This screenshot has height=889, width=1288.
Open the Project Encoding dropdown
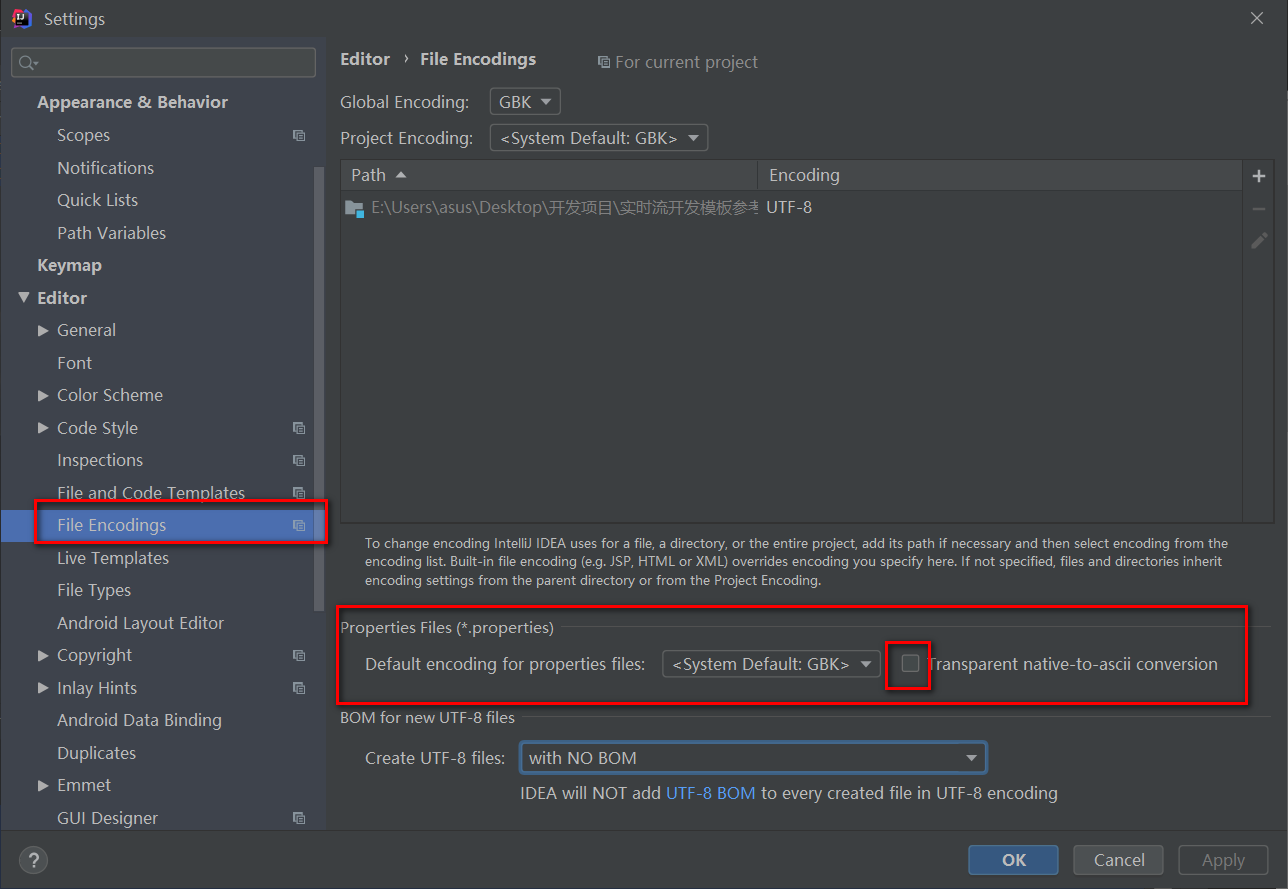point(599,138)
